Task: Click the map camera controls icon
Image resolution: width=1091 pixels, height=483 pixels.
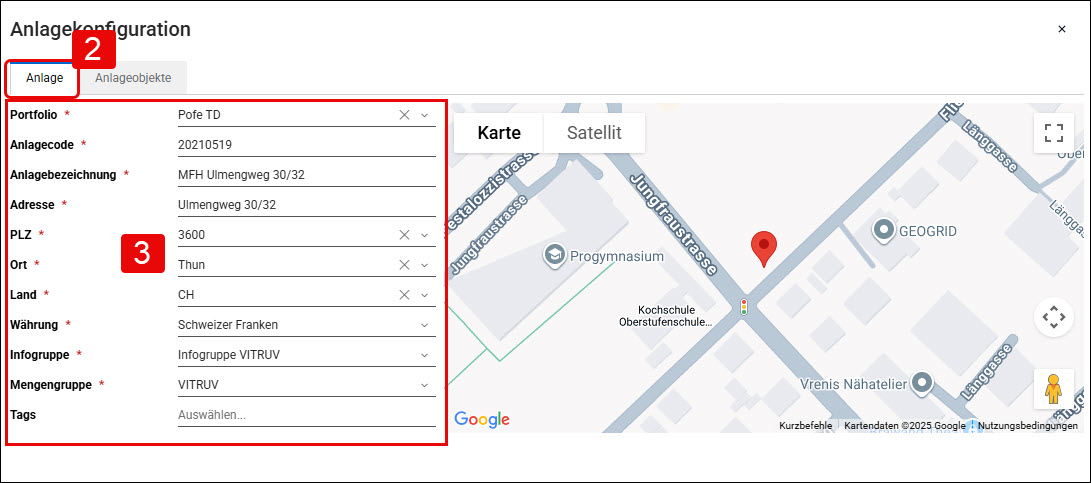Action: 1053,317
